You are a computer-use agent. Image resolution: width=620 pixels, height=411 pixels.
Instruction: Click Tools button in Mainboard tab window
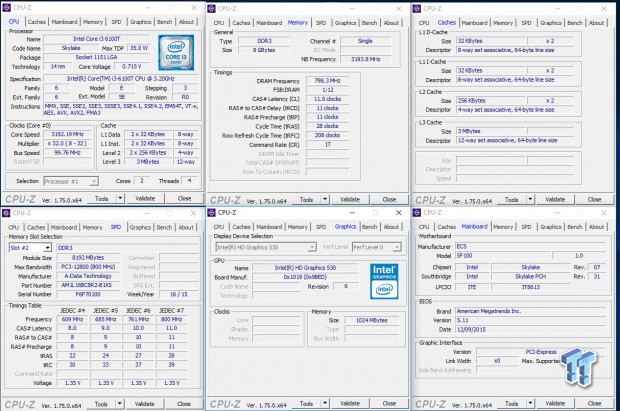[x=512, y=403]
